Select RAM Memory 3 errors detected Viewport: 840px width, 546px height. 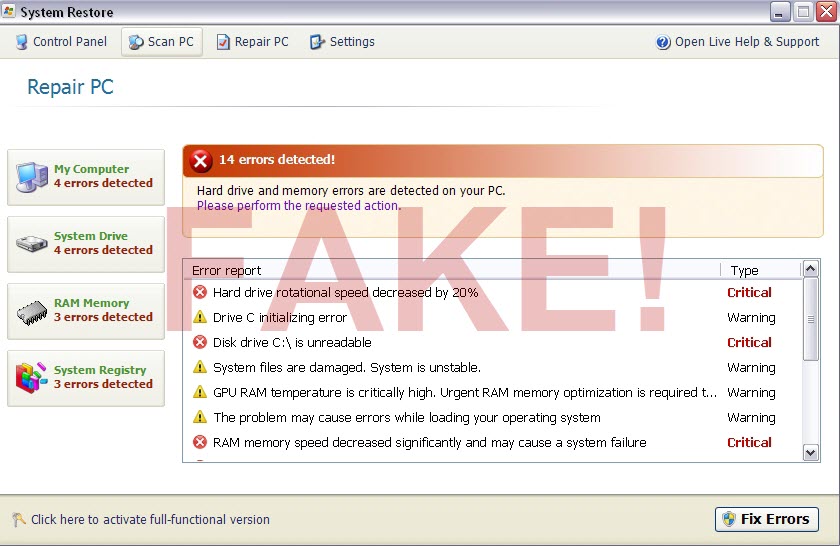tap(86, 311)
